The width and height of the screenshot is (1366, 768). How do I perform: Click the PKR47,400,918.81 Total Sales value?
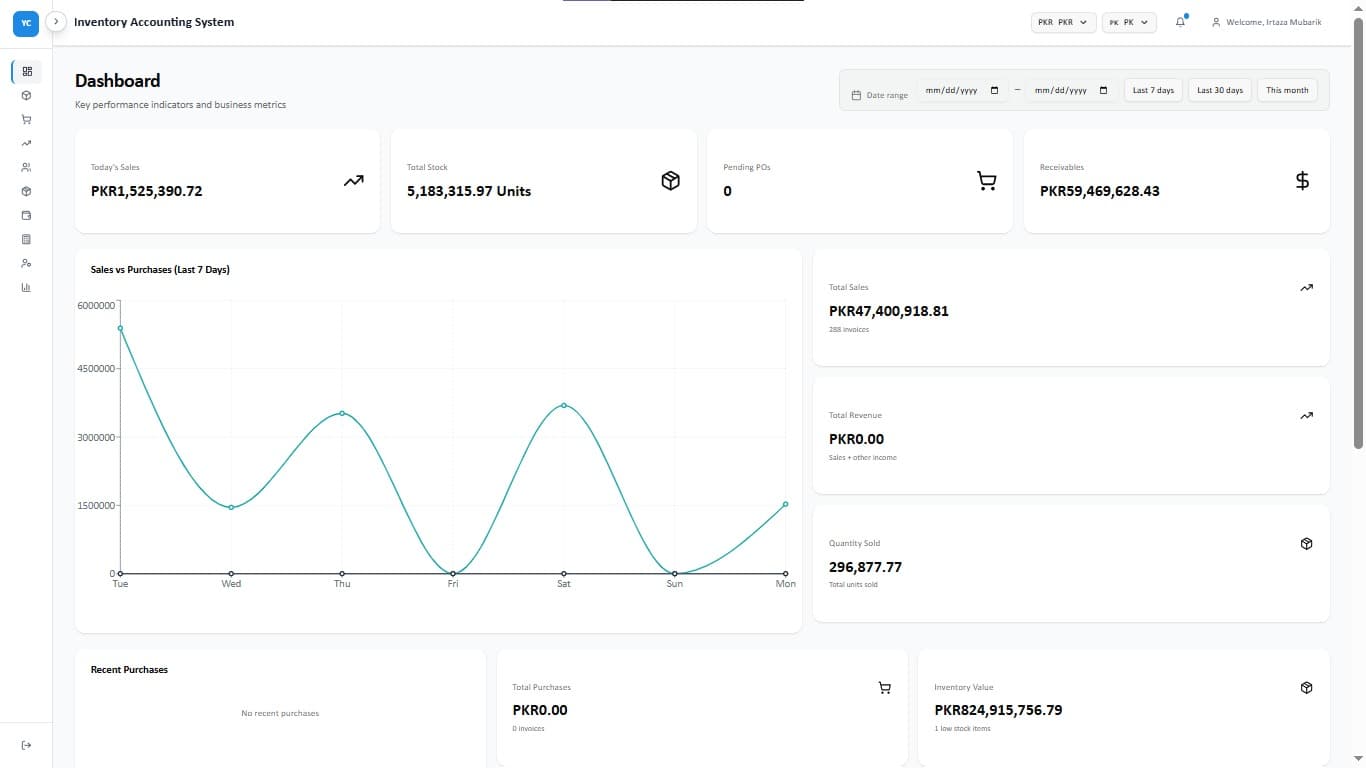[x=889, y=311]
